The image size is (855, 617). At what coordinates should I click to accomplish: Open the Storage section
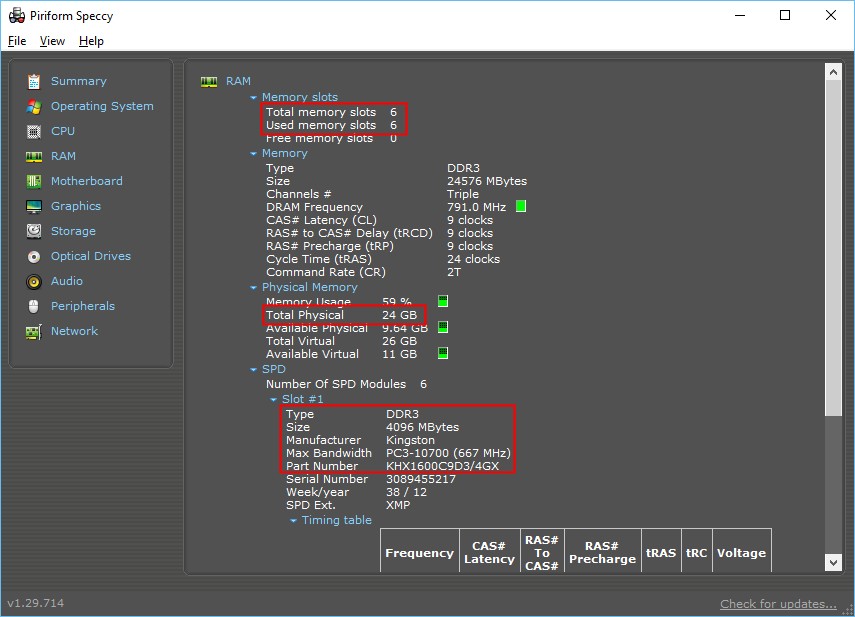click(73, 231)
